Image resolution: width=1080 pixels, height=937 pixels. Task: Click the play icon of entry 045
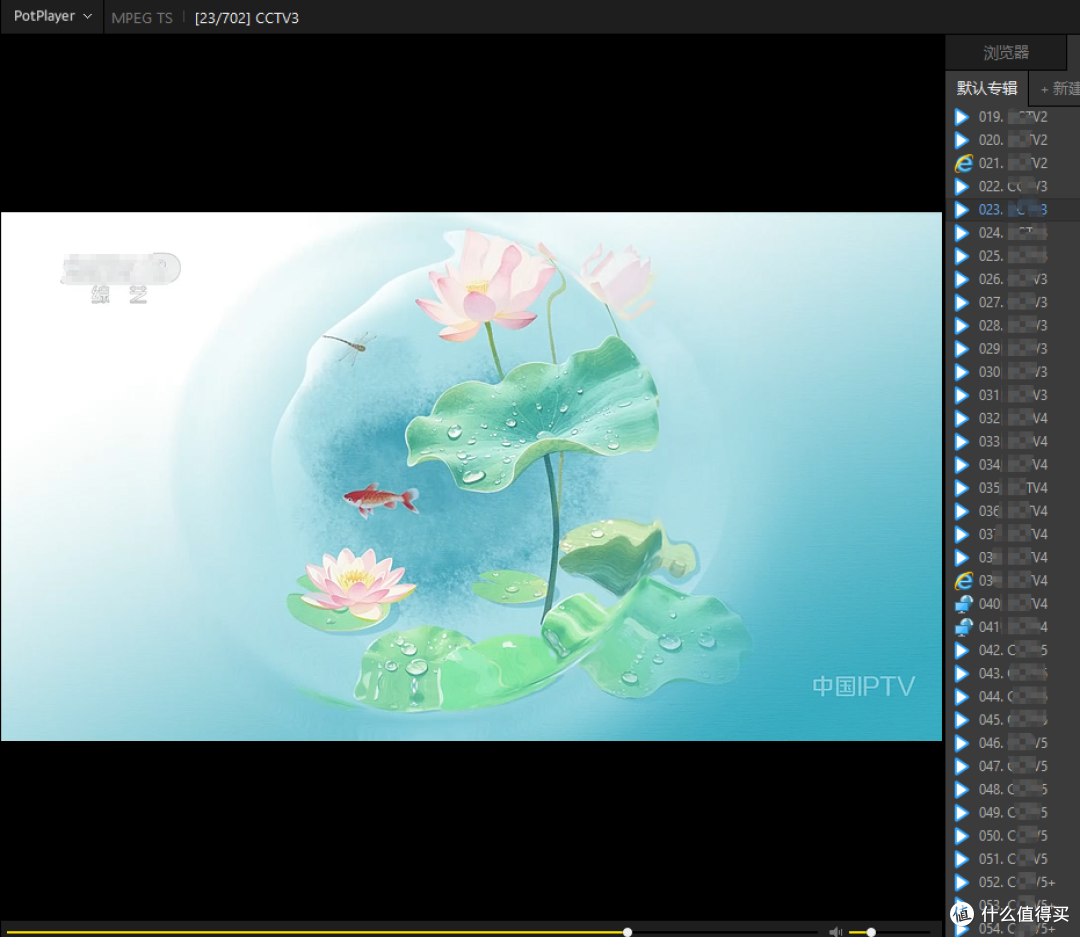[962, 720]
